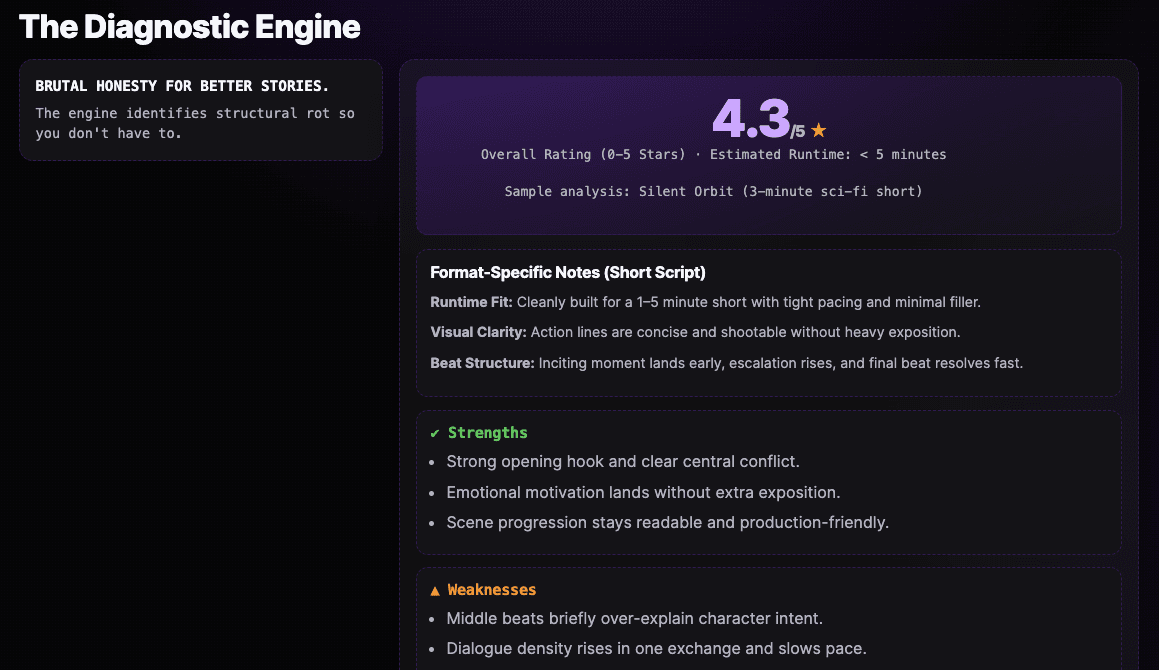Click the strong opening hook bullet
The image size is (1159, 670).
(x=622, y=462)
